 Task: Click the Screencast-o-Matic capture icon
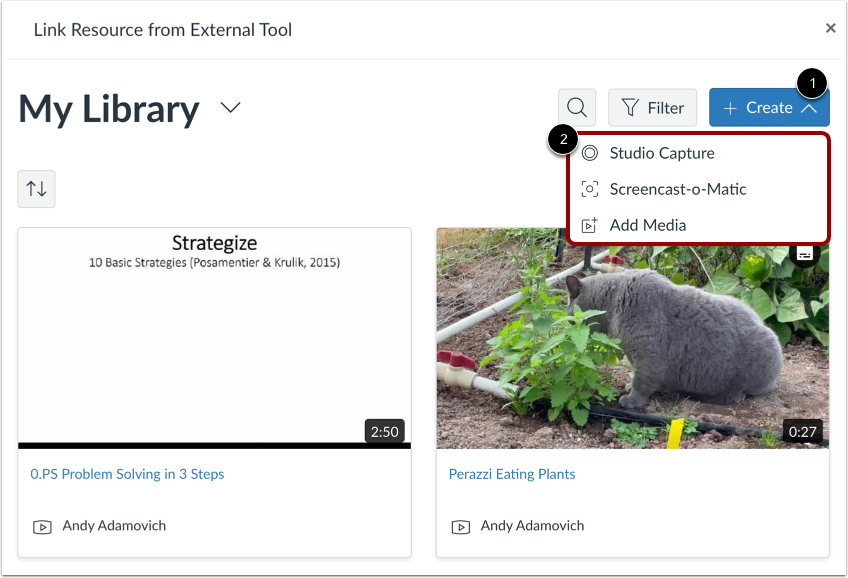pyautogui.click(x=591, y=189)
